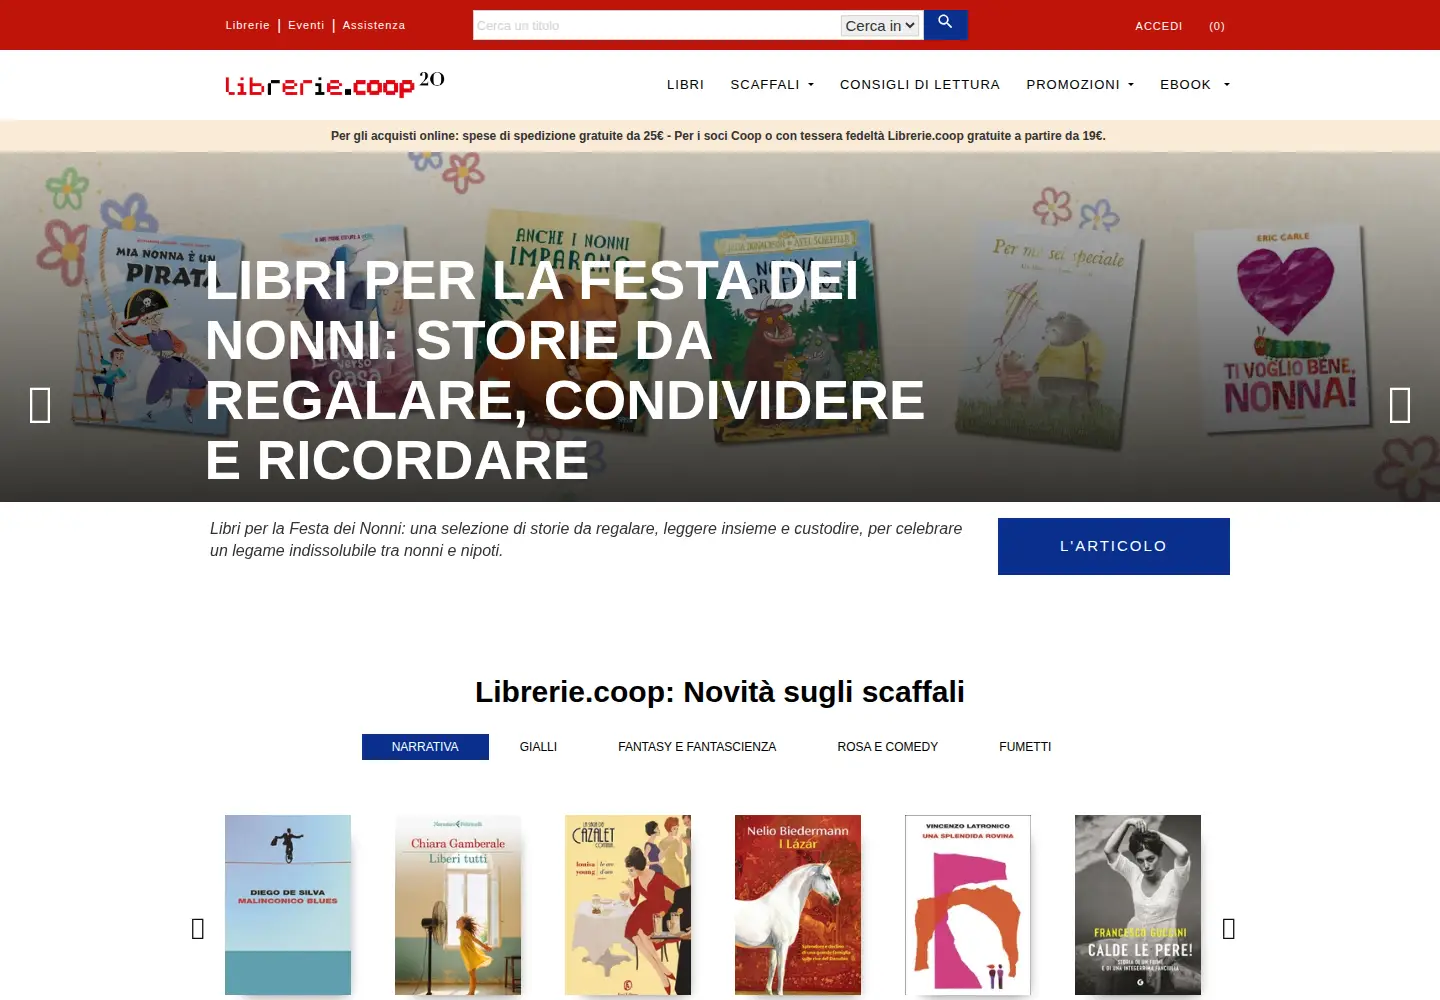The image size is (1440, 1000).
Task: Click the L'ARTICOLO button
Action: coord(1114,546)
